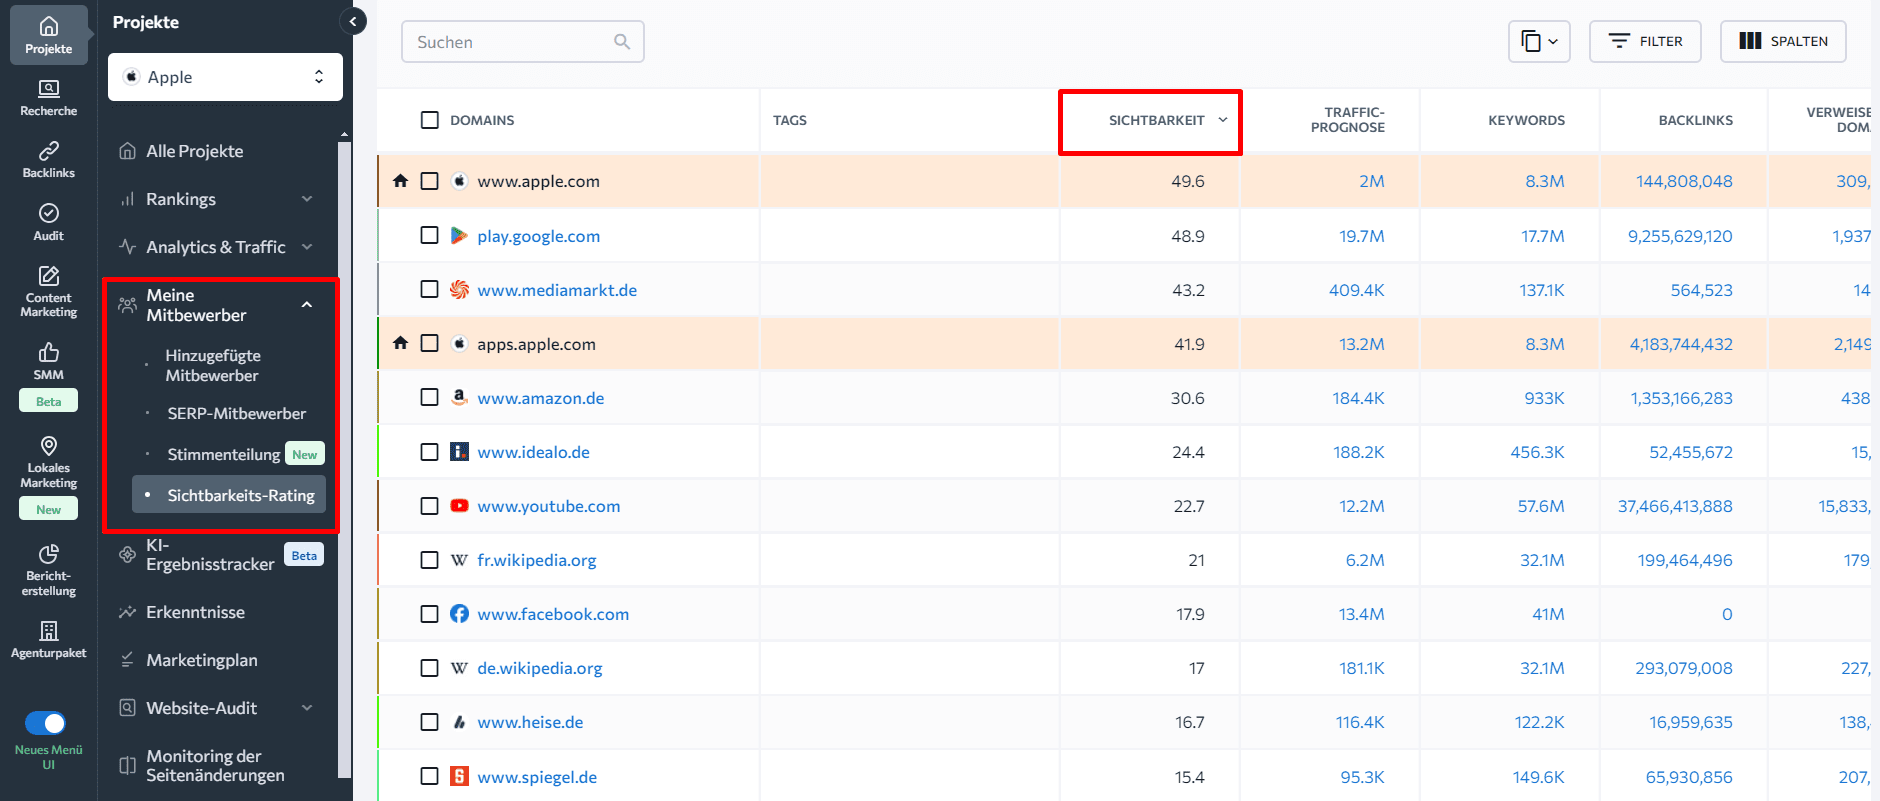Click the Erkenntnisse chart icon

pos(127,612)
